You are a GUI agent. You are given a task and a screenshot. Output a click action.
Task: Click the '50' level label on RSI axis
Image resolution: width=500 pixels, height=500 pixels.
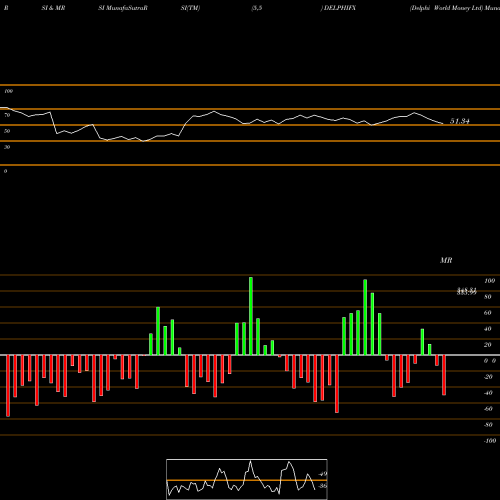click(7, 131)
